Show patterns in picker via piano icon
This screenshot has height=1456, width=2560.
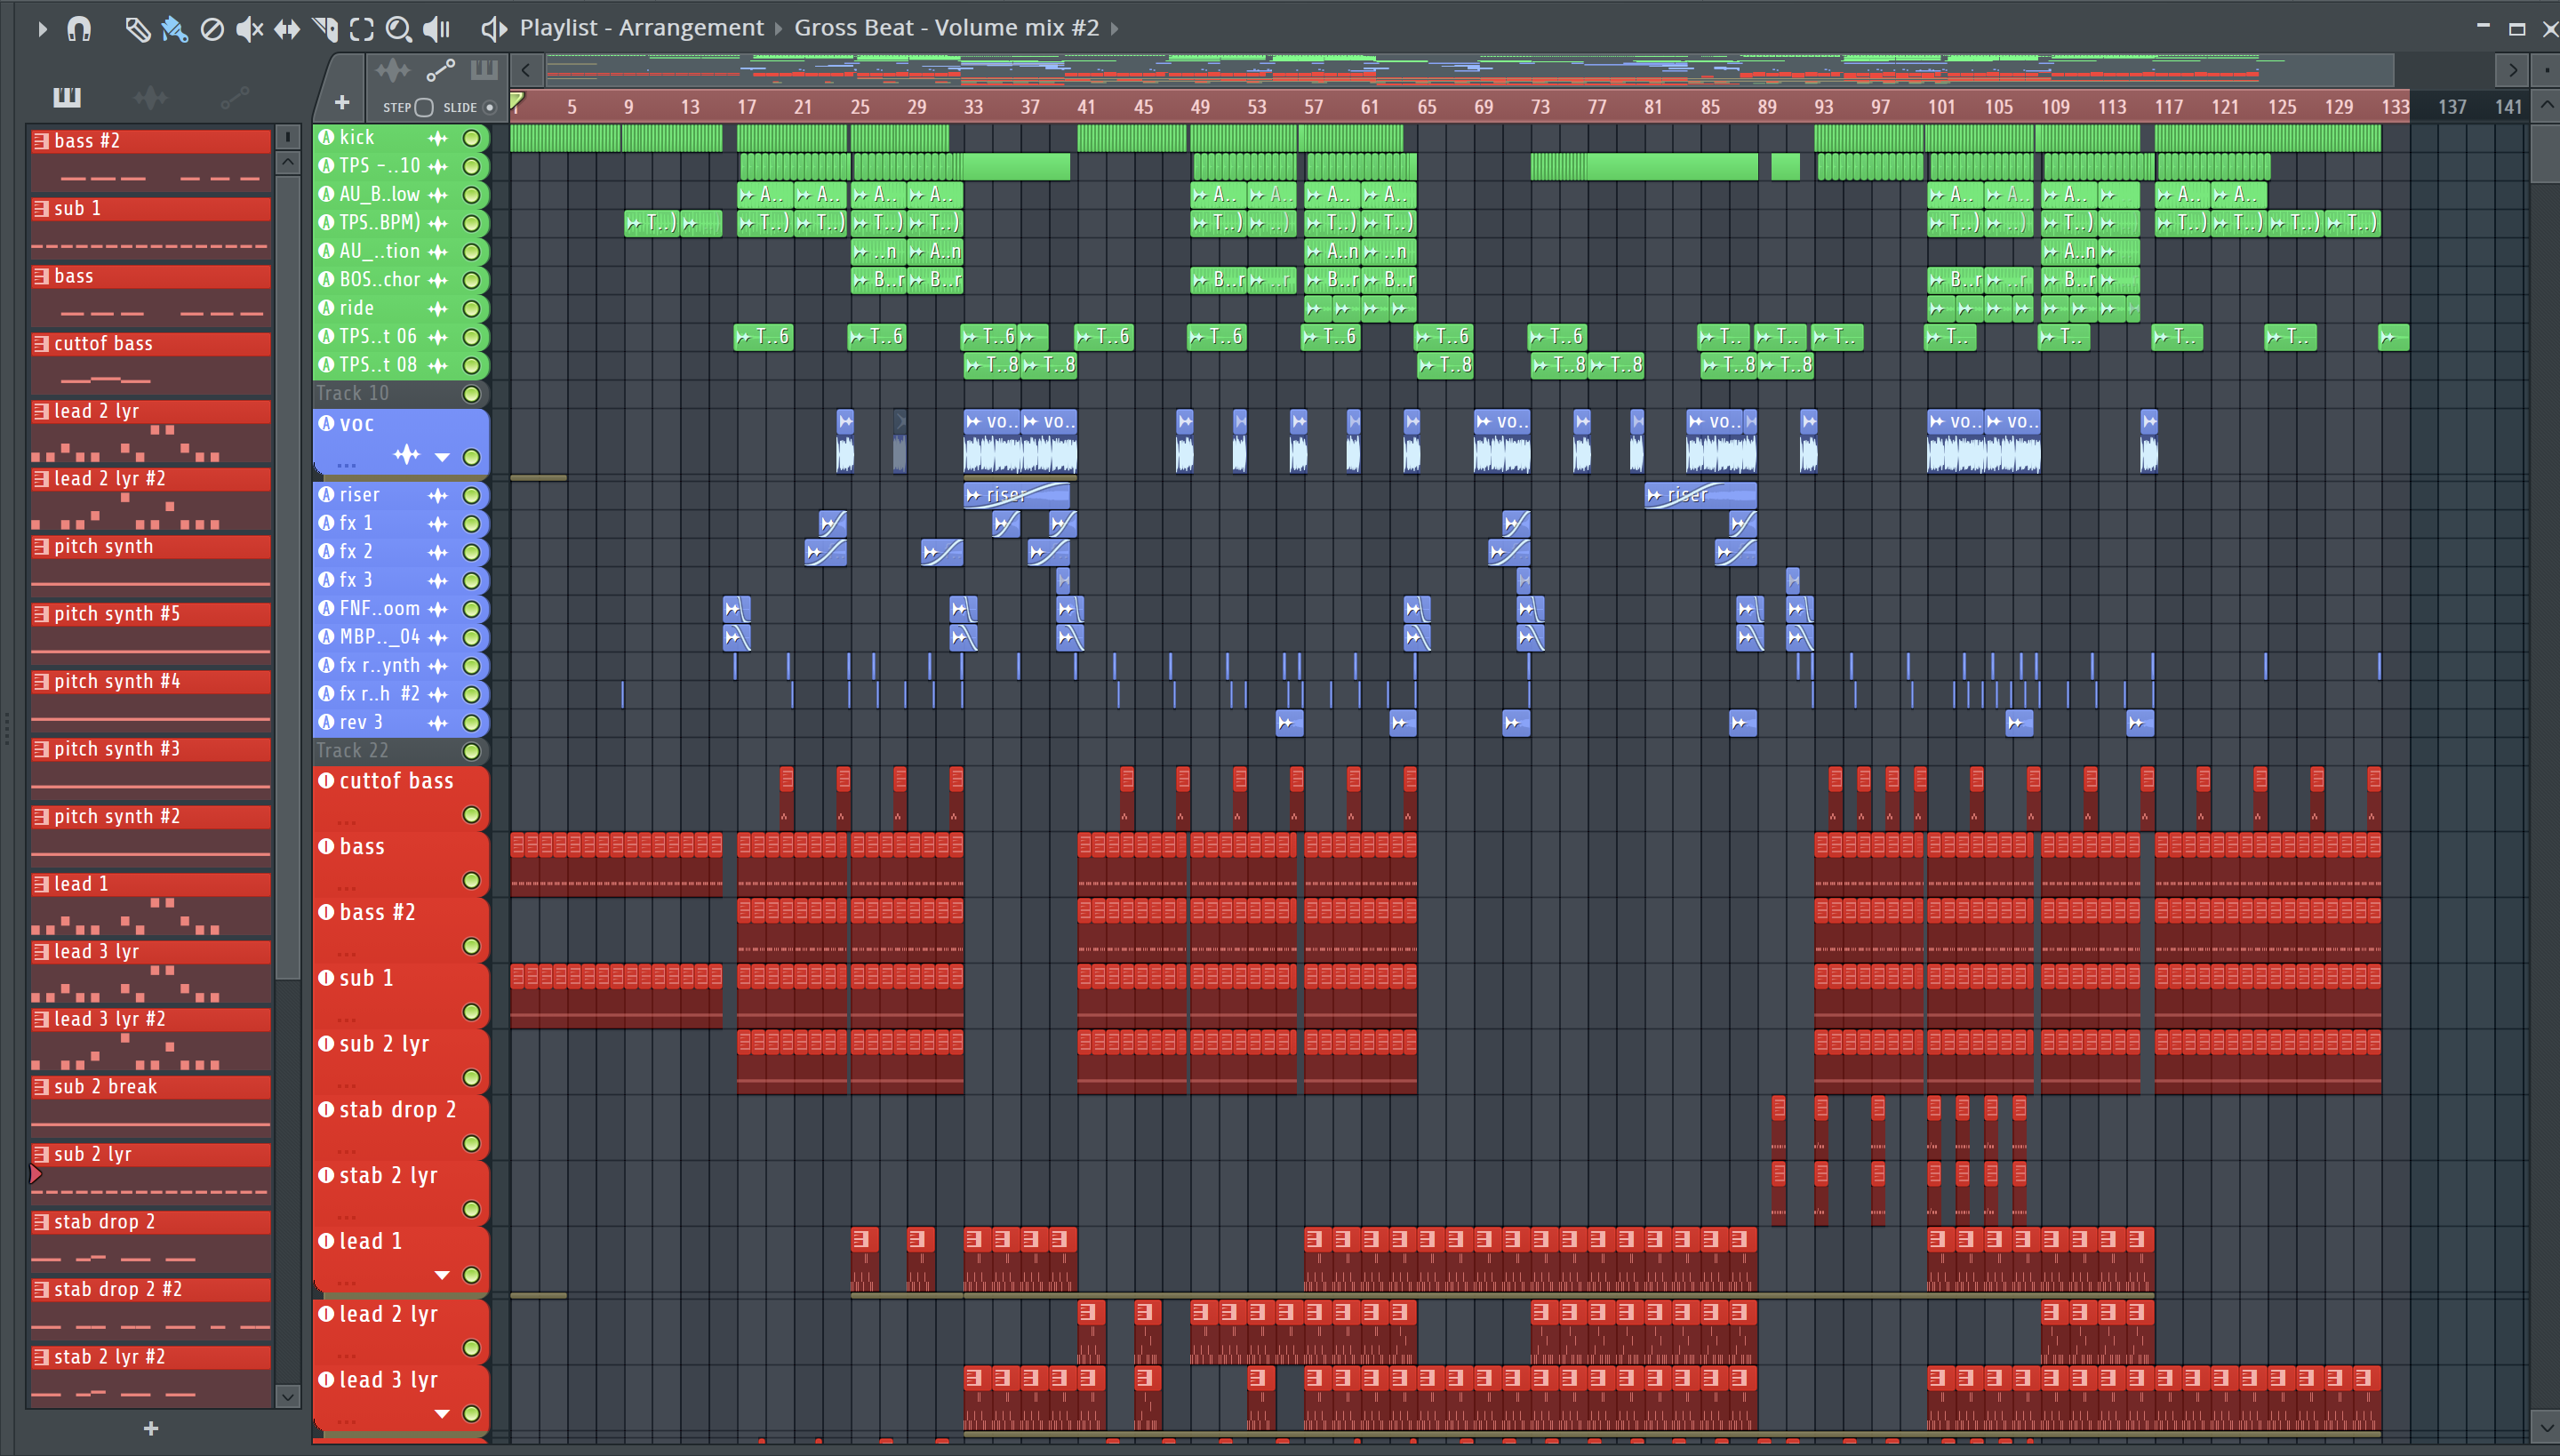67,97
